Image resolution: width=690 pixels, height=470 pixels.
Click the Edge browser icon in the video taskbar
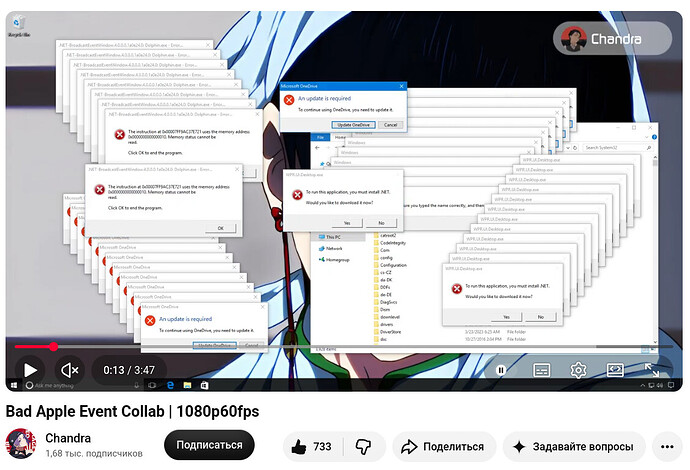pos(170,385)
